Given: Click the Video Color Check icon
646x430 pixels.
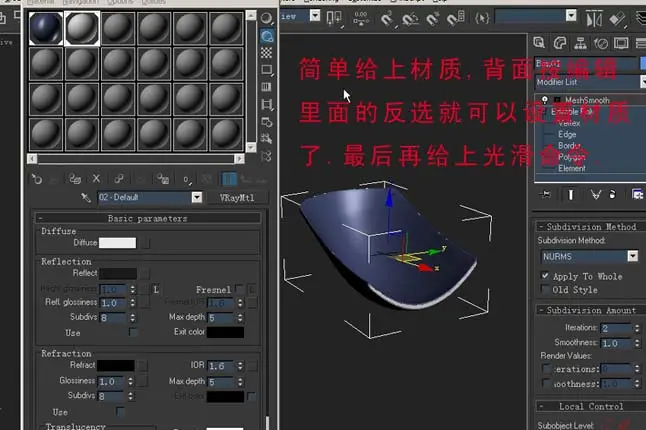Looking at the screenshot, I should (267, 87).
